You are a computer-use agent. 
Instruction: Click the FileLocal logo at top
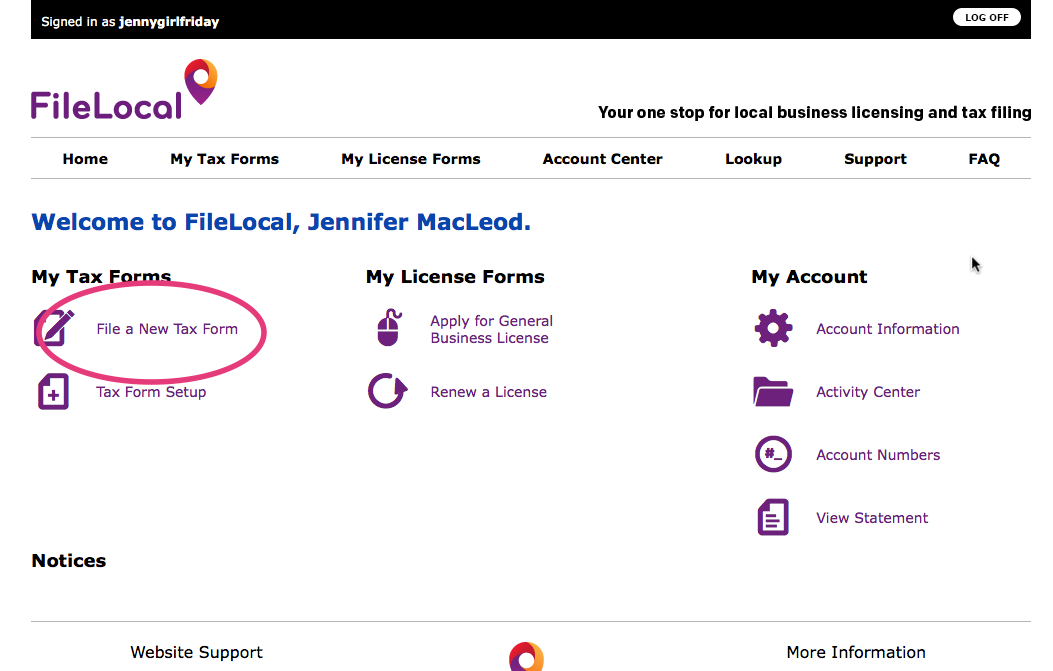[124, 90]
